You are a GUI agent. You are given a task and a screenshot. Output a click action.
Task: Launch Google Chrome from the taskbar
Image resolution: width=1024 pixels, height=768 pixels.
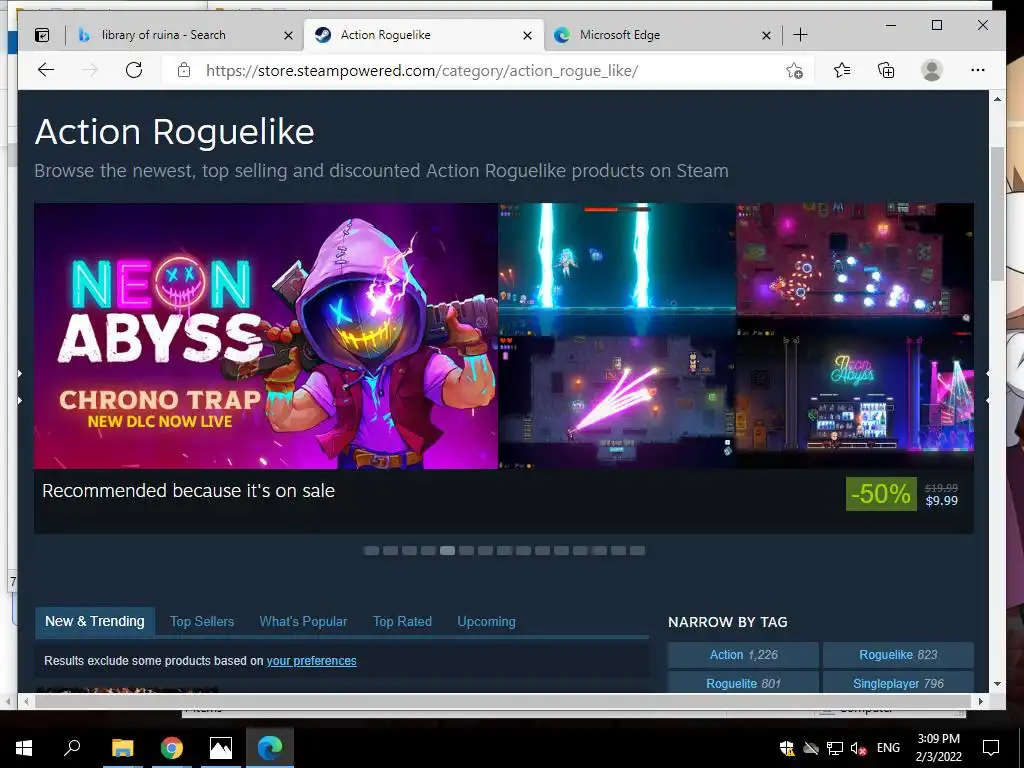[172, 748]
